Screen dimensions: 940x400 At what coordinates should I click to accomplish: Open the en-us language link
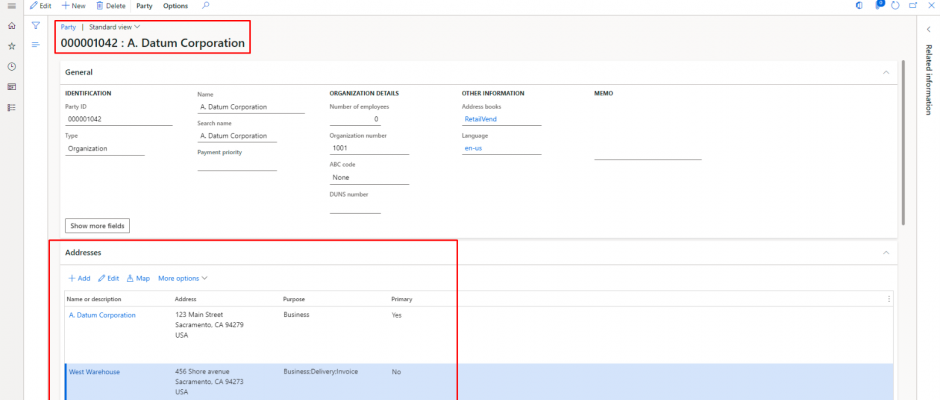tap(474, 148)
